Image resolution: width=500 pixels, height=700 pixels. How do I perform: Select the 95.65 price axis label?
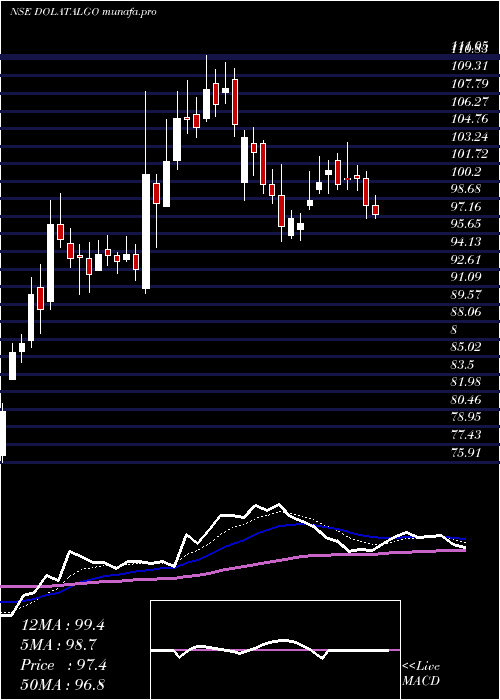[x=466, y=224]
